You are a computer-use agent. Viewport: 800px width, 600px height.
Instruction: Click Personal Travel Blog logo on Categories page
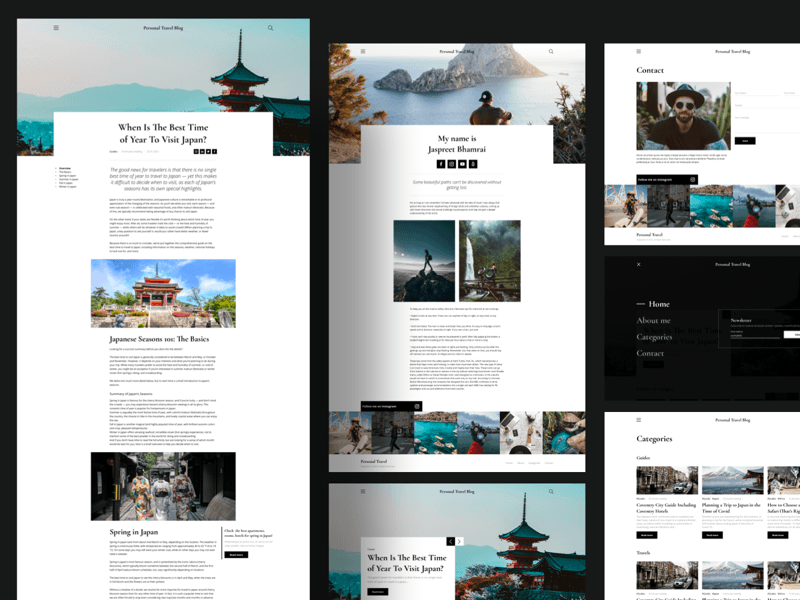click(733, 420)
